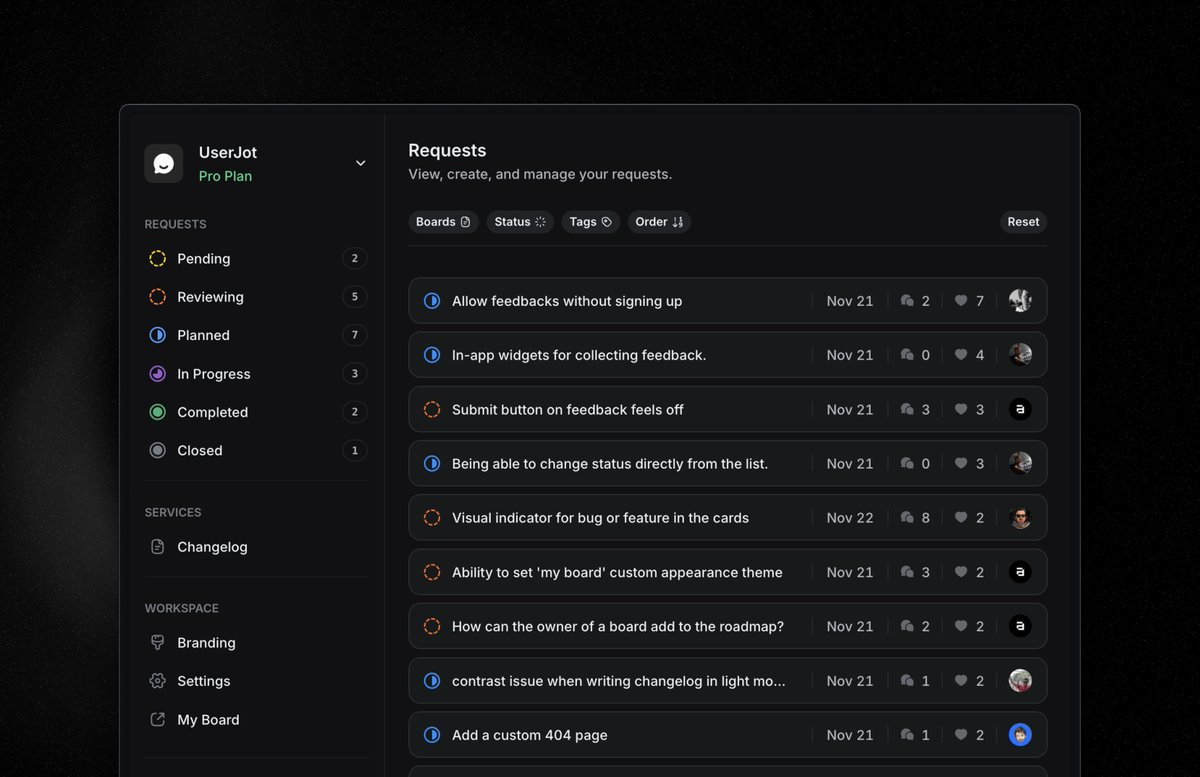1200x777 pixels.
Task: Click the My Board external link icon
Action: 157,720
